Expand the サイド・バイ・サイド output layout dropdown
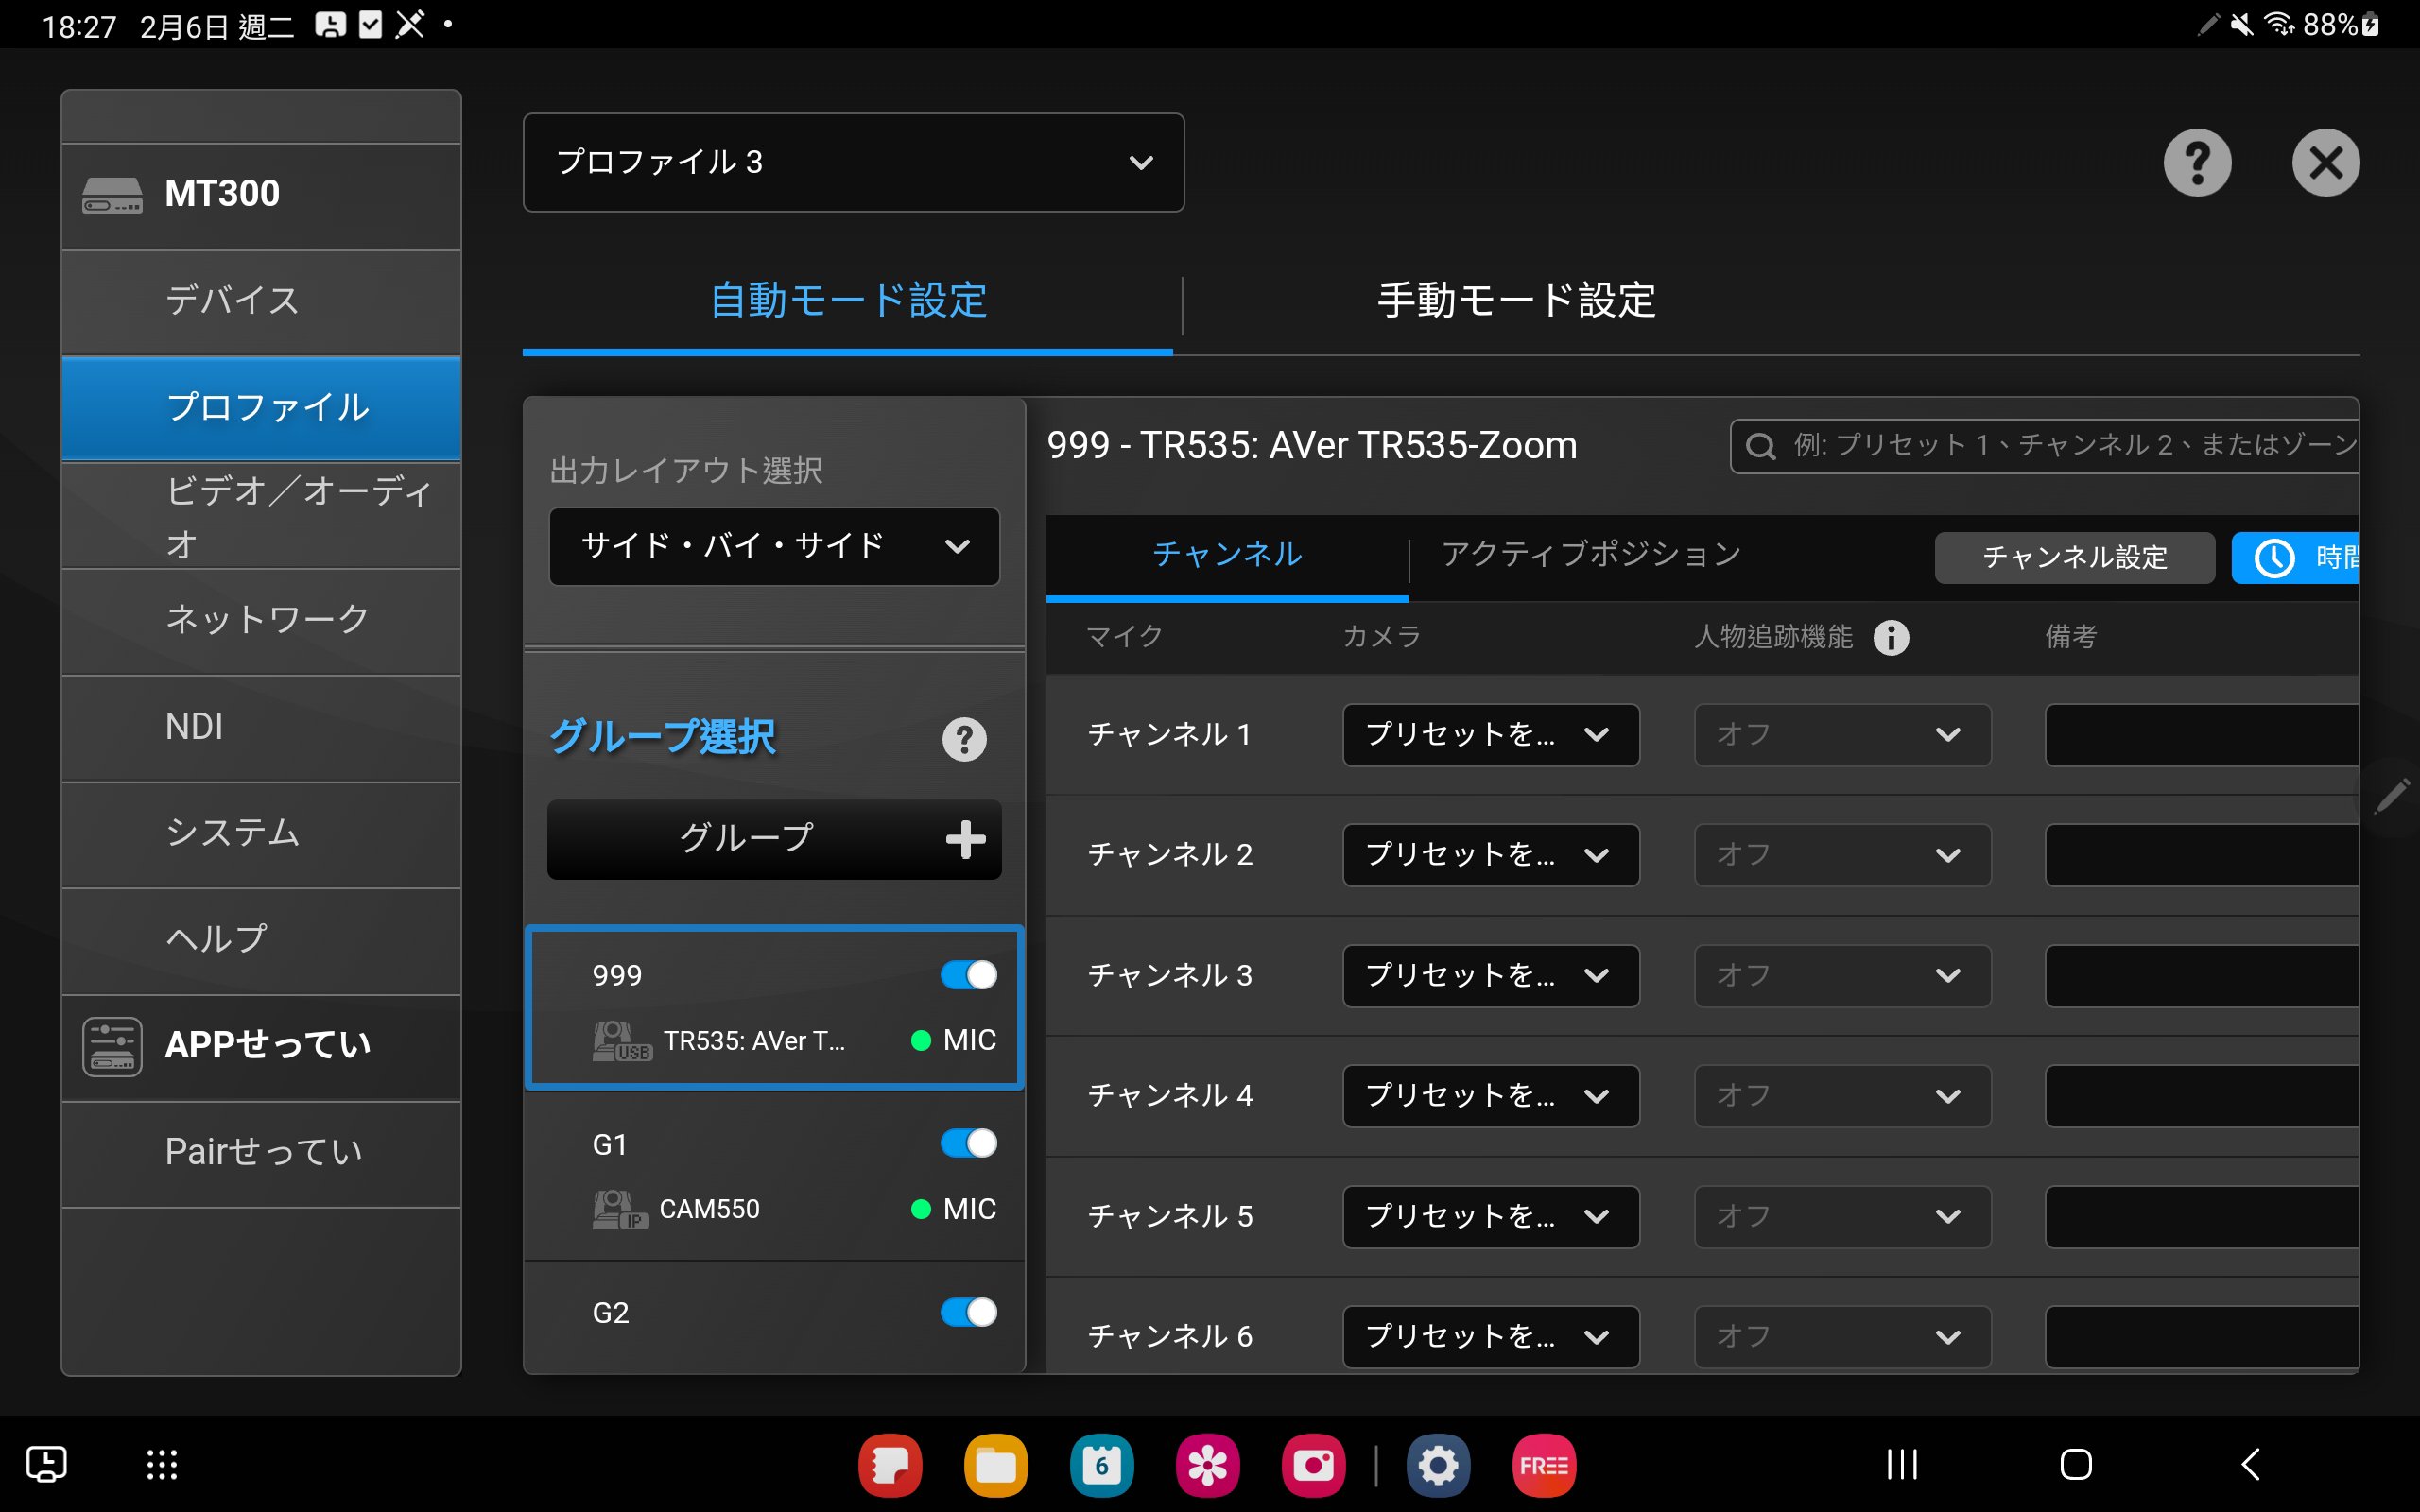This screenshot has height=1512, width=2420. pos(774,546)
